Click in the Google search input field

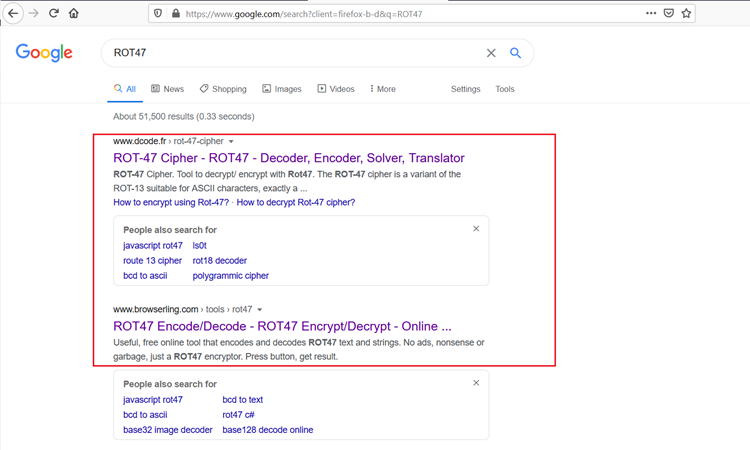coord(290,53)
